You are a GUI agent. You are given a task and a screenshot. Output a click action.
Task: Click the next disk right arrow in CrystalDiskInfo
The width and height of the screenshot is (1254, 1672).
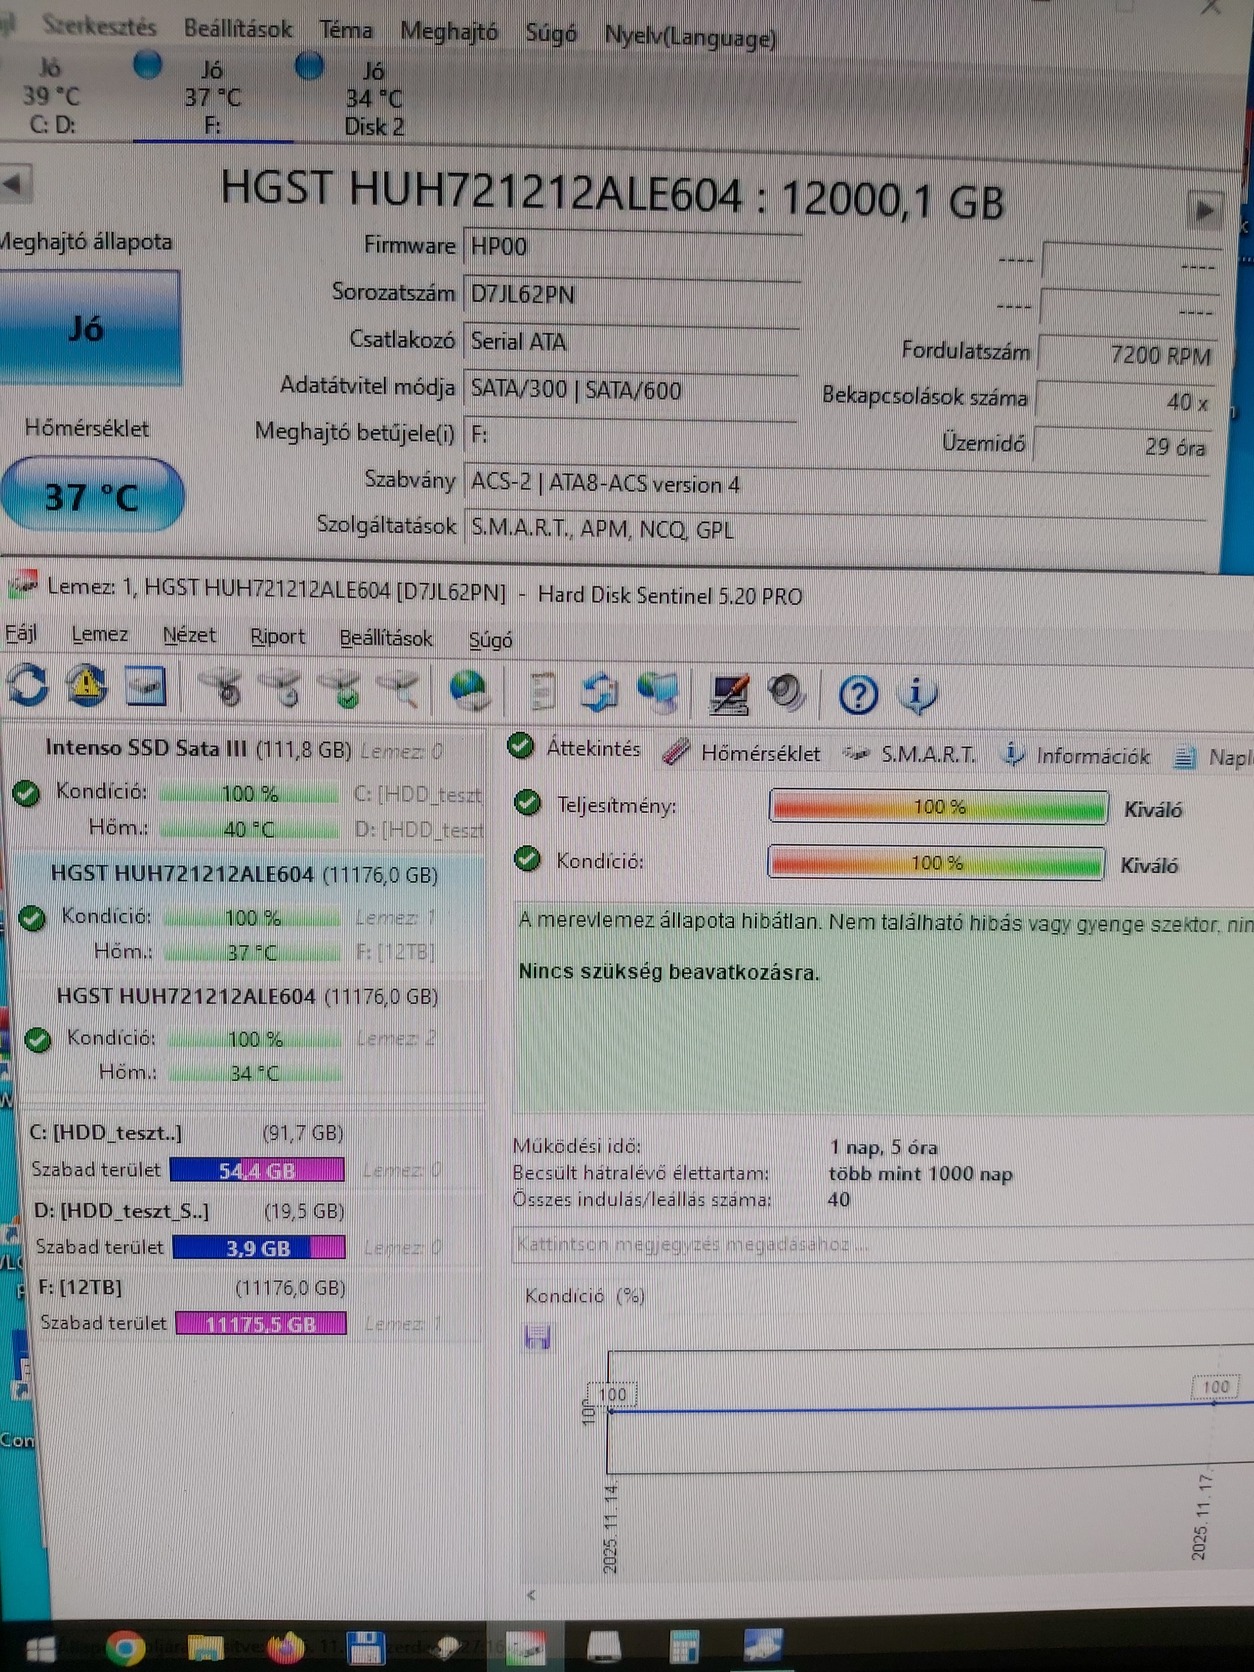point(1204,211)
